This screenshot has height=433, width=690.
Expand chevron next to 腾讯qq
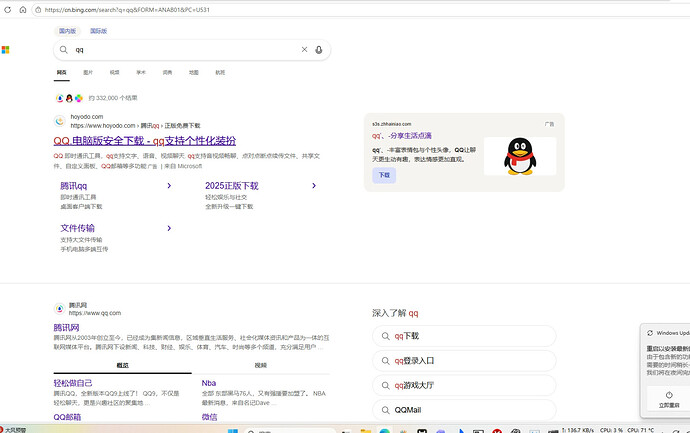pos(169,186)
